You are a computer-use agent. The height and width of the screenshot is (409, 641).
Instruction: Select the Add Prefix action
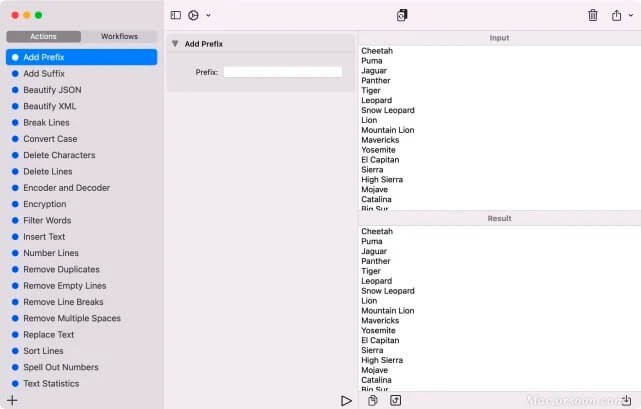tap(81, 57)
